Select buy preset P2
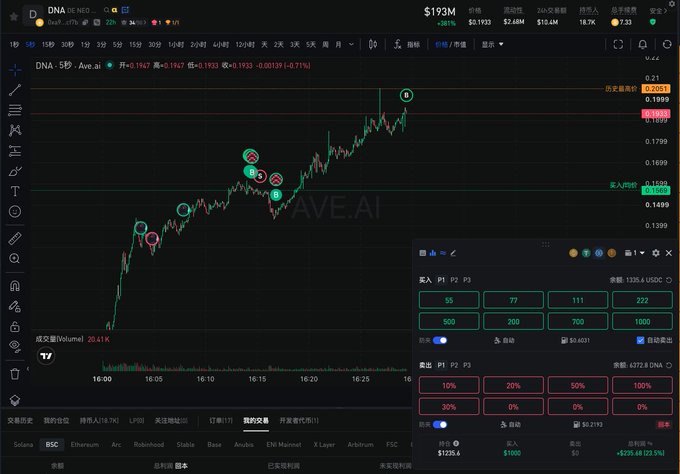680x474 pixels. 454,280
